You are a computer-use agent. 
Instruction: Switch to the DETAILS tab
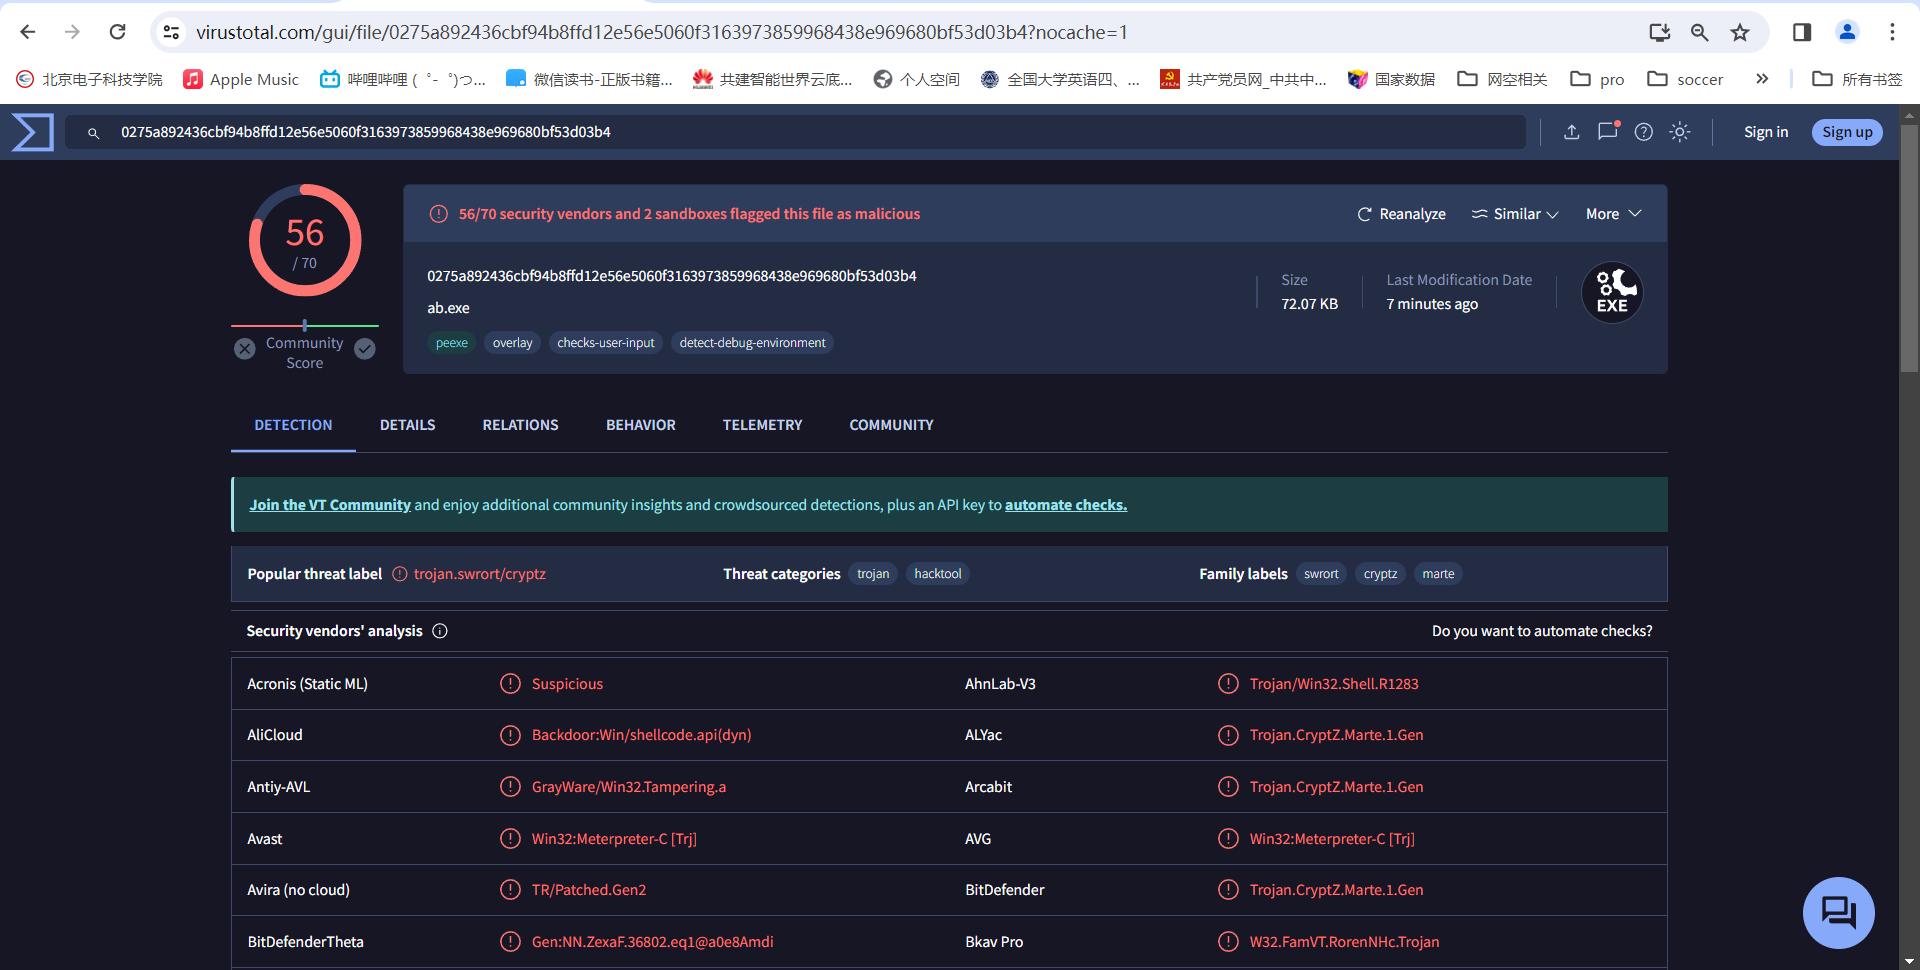[407, 425]
